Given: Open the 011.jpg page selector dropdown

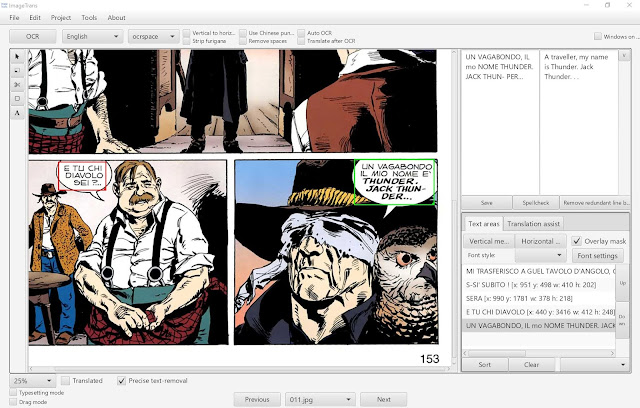Looking at the screenshot, I should point(320,399).
